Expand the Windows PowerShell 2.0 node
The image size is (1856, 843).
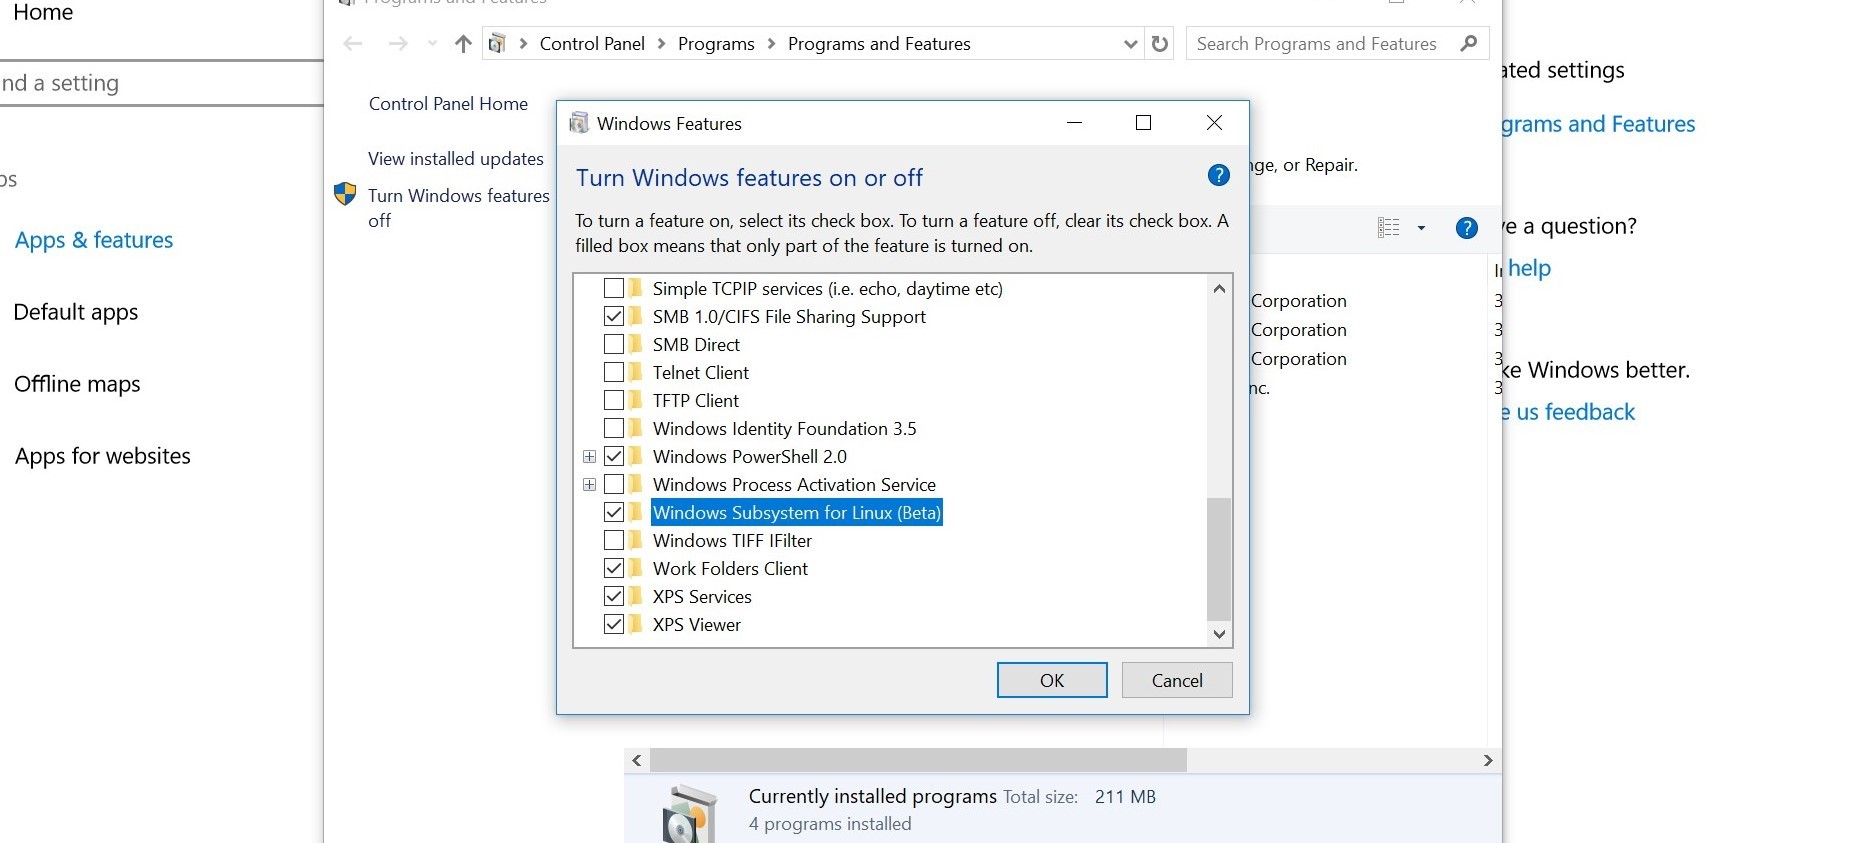590,457
